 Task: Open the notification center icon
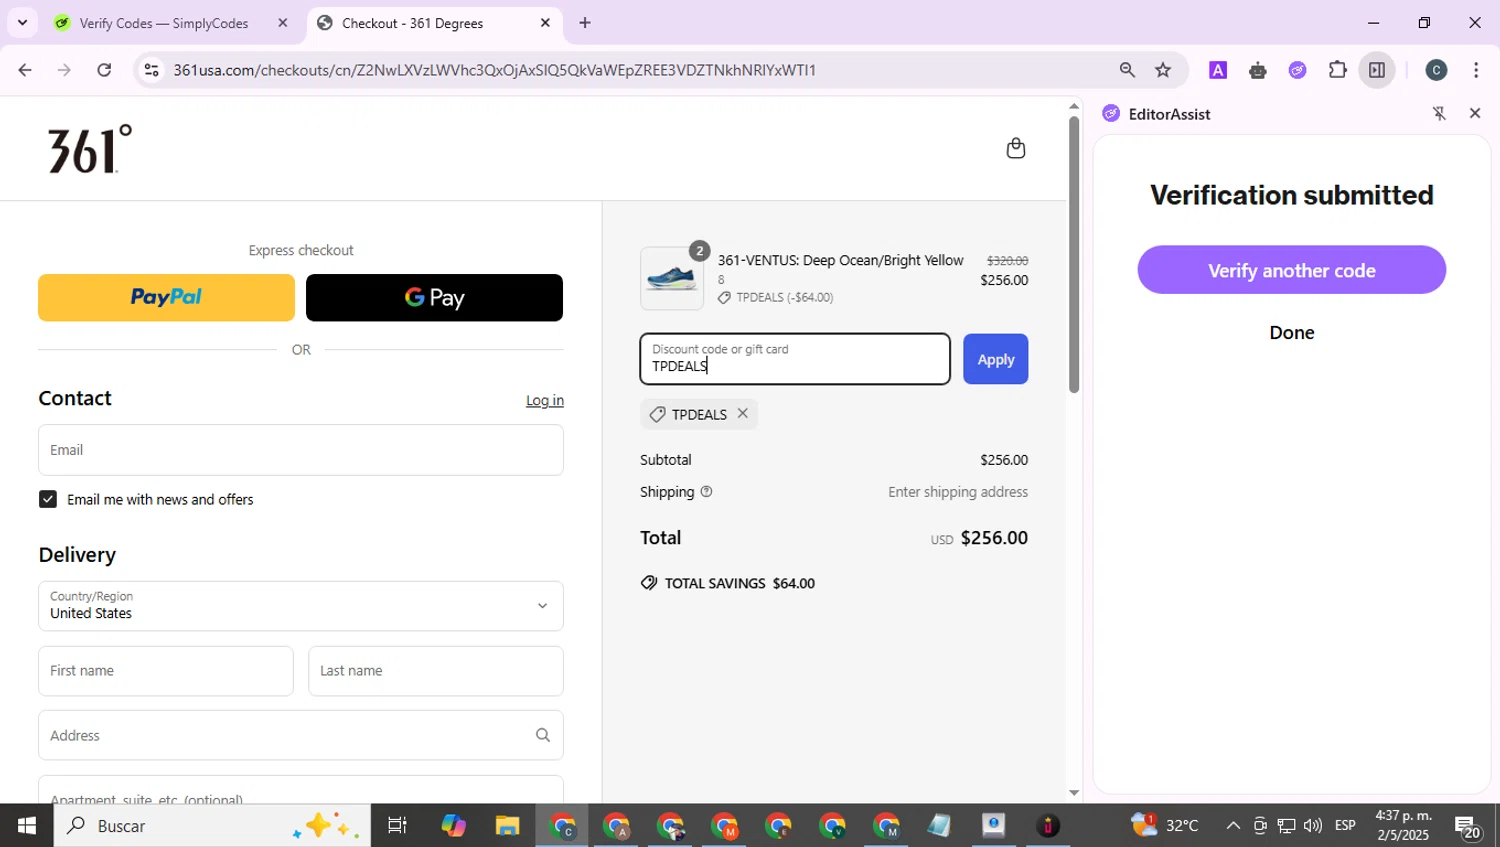(x=1468, y=826)
